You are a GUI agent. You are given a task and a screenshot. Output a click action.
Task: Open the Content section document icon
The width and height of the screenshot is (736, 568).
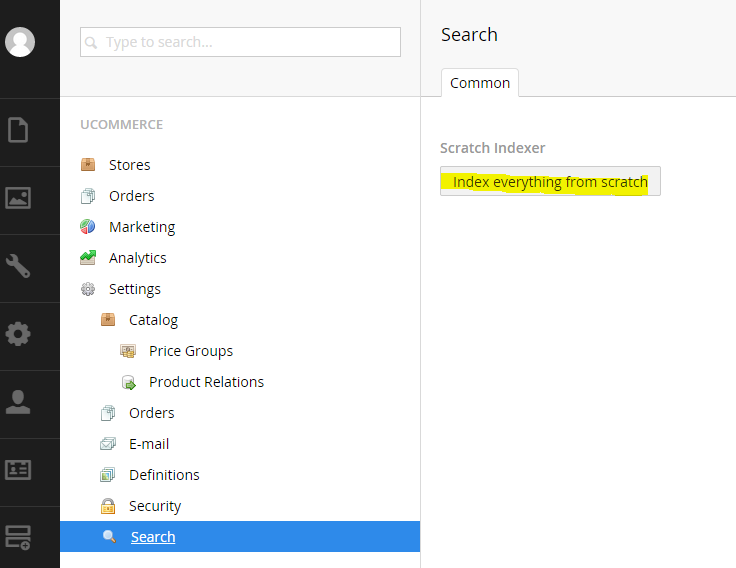[x=18, y=130]
